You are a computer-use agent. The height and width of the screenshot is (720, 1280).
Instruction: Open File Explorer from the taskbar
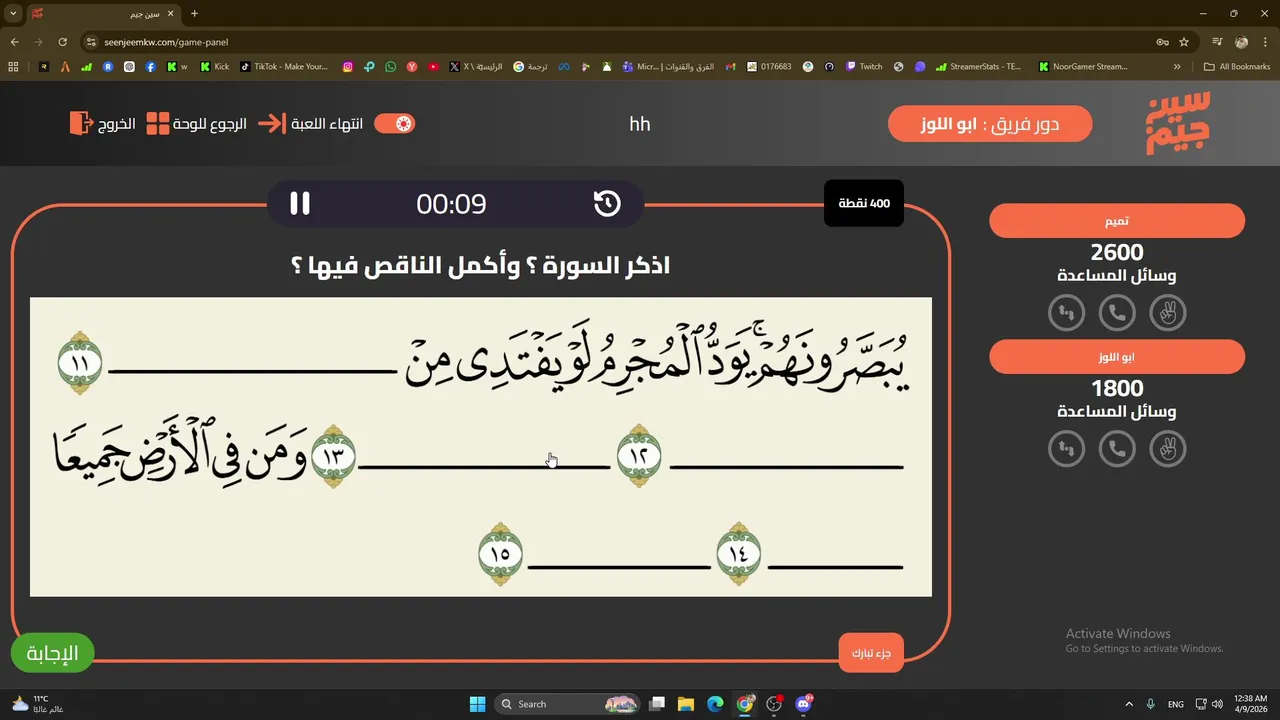[x=685, y=704]
